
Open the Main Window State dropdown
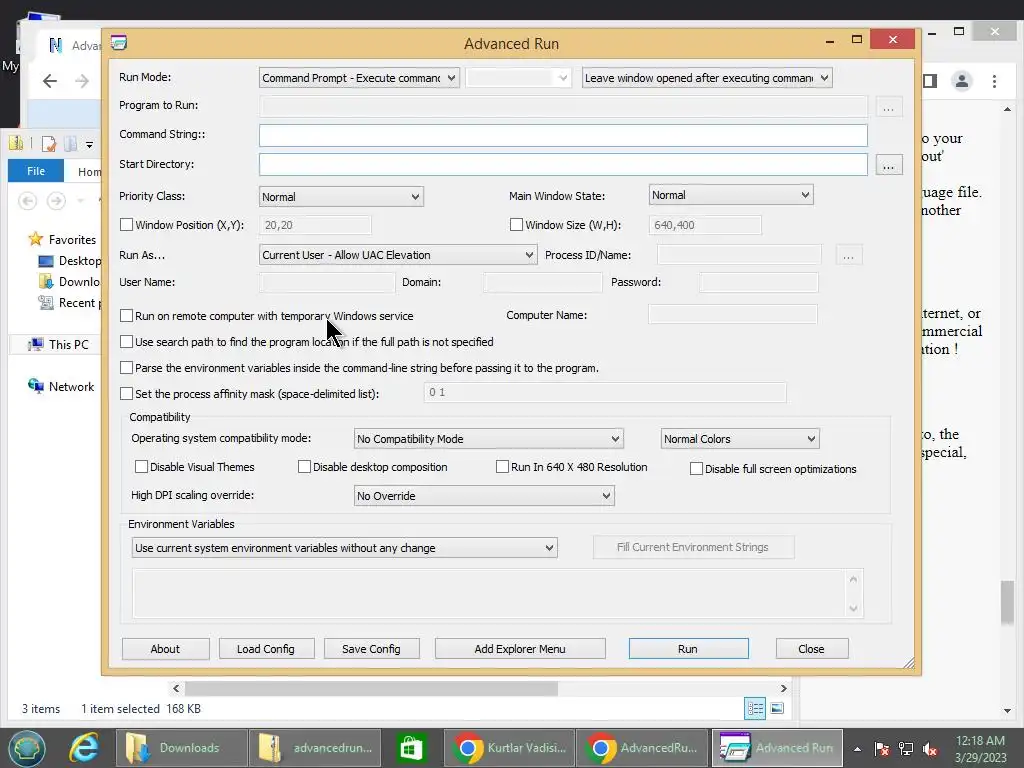pos(731,195)
